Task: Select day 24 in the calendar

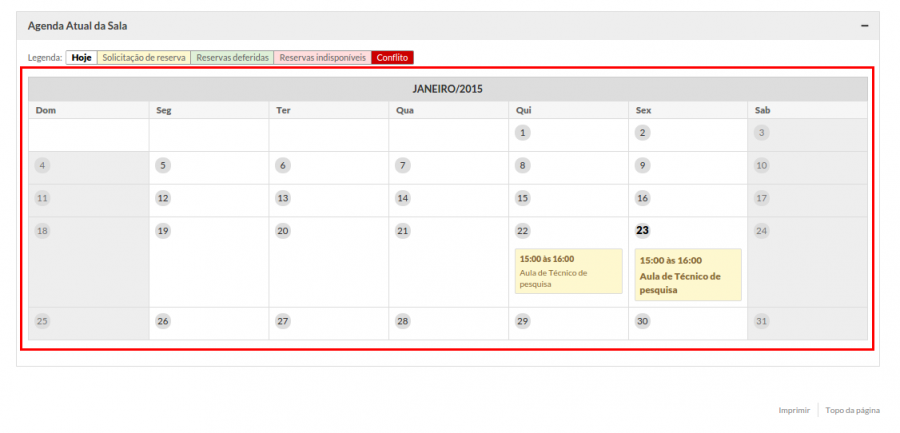Action: 762,231
